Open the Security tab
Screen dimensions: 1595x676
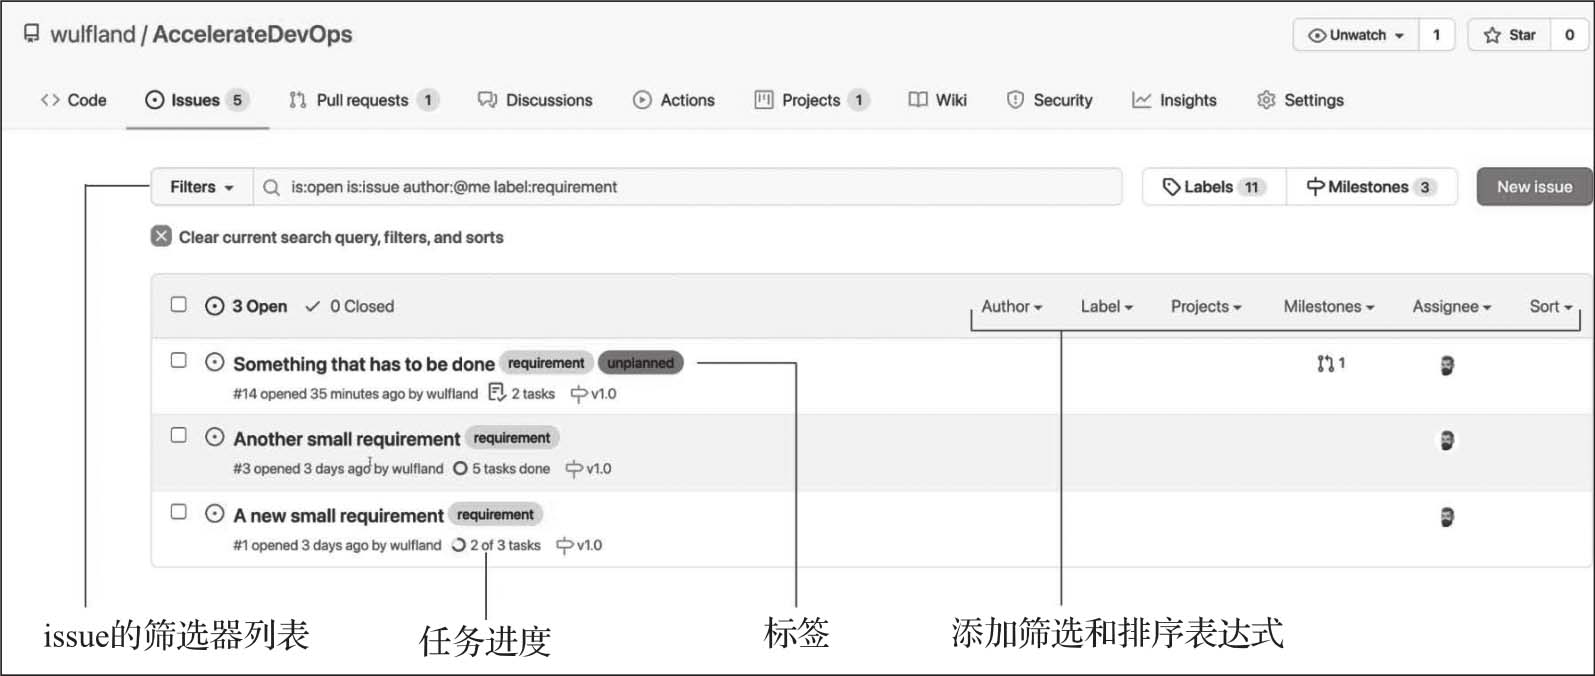[1049, 100]
